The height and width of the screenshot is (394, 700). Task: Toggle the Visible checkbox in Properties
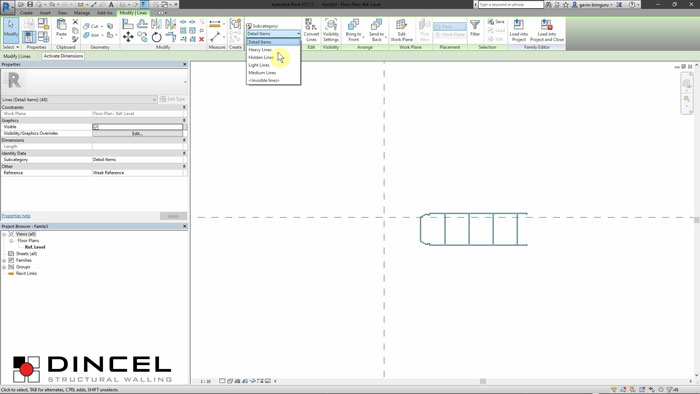(x=96, y=127)
